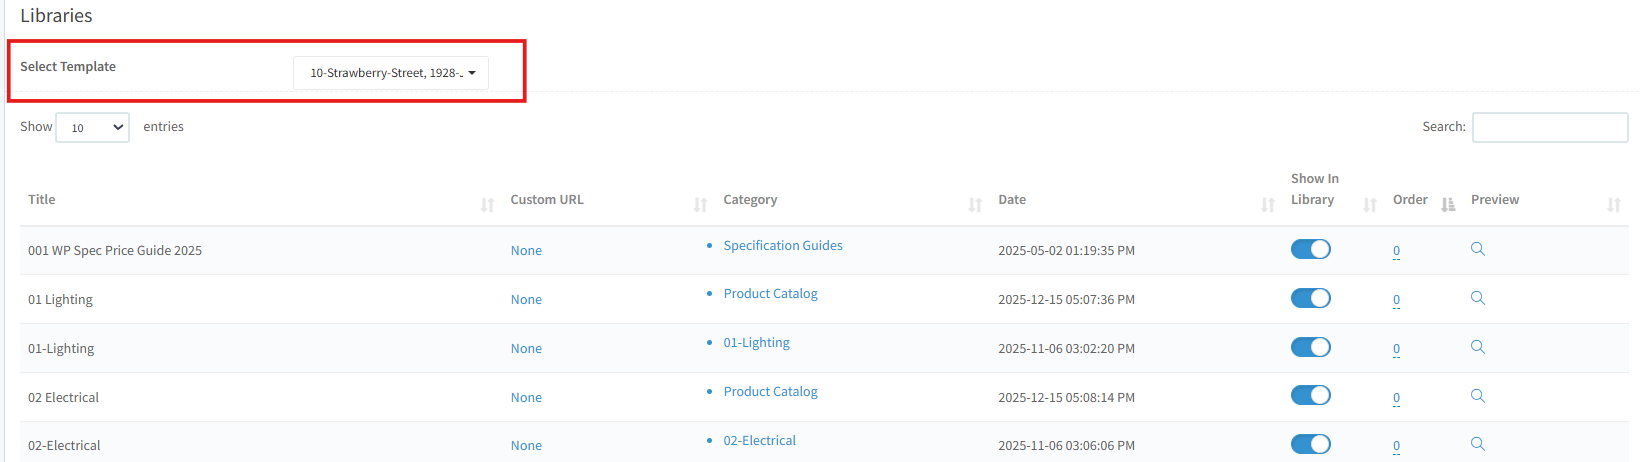
Task: Click the None custom URL for 01 Lighting
Action: [526, 300]
